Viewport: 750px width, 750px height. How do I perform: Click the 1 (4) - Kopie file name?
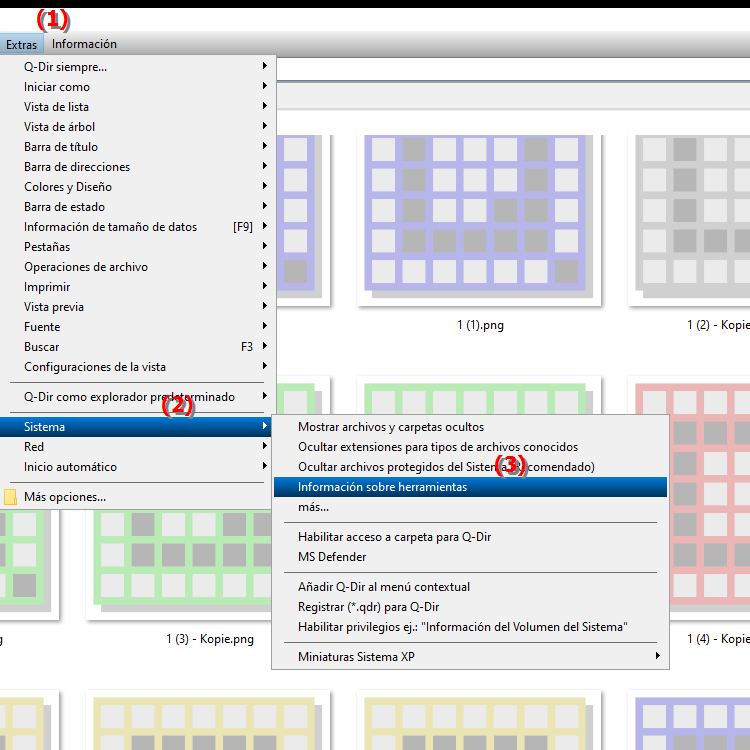(718, 639)
